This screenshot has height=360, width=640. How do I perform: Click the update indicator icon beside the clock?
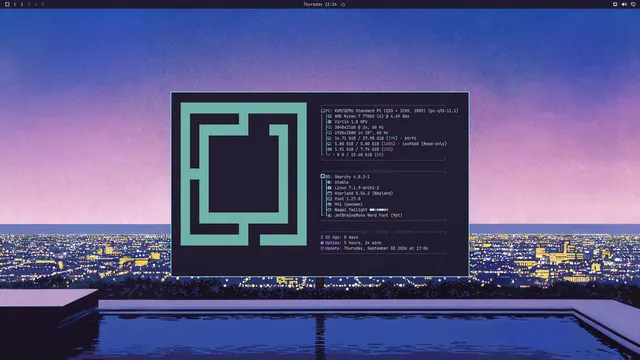[x=343, y=4]
